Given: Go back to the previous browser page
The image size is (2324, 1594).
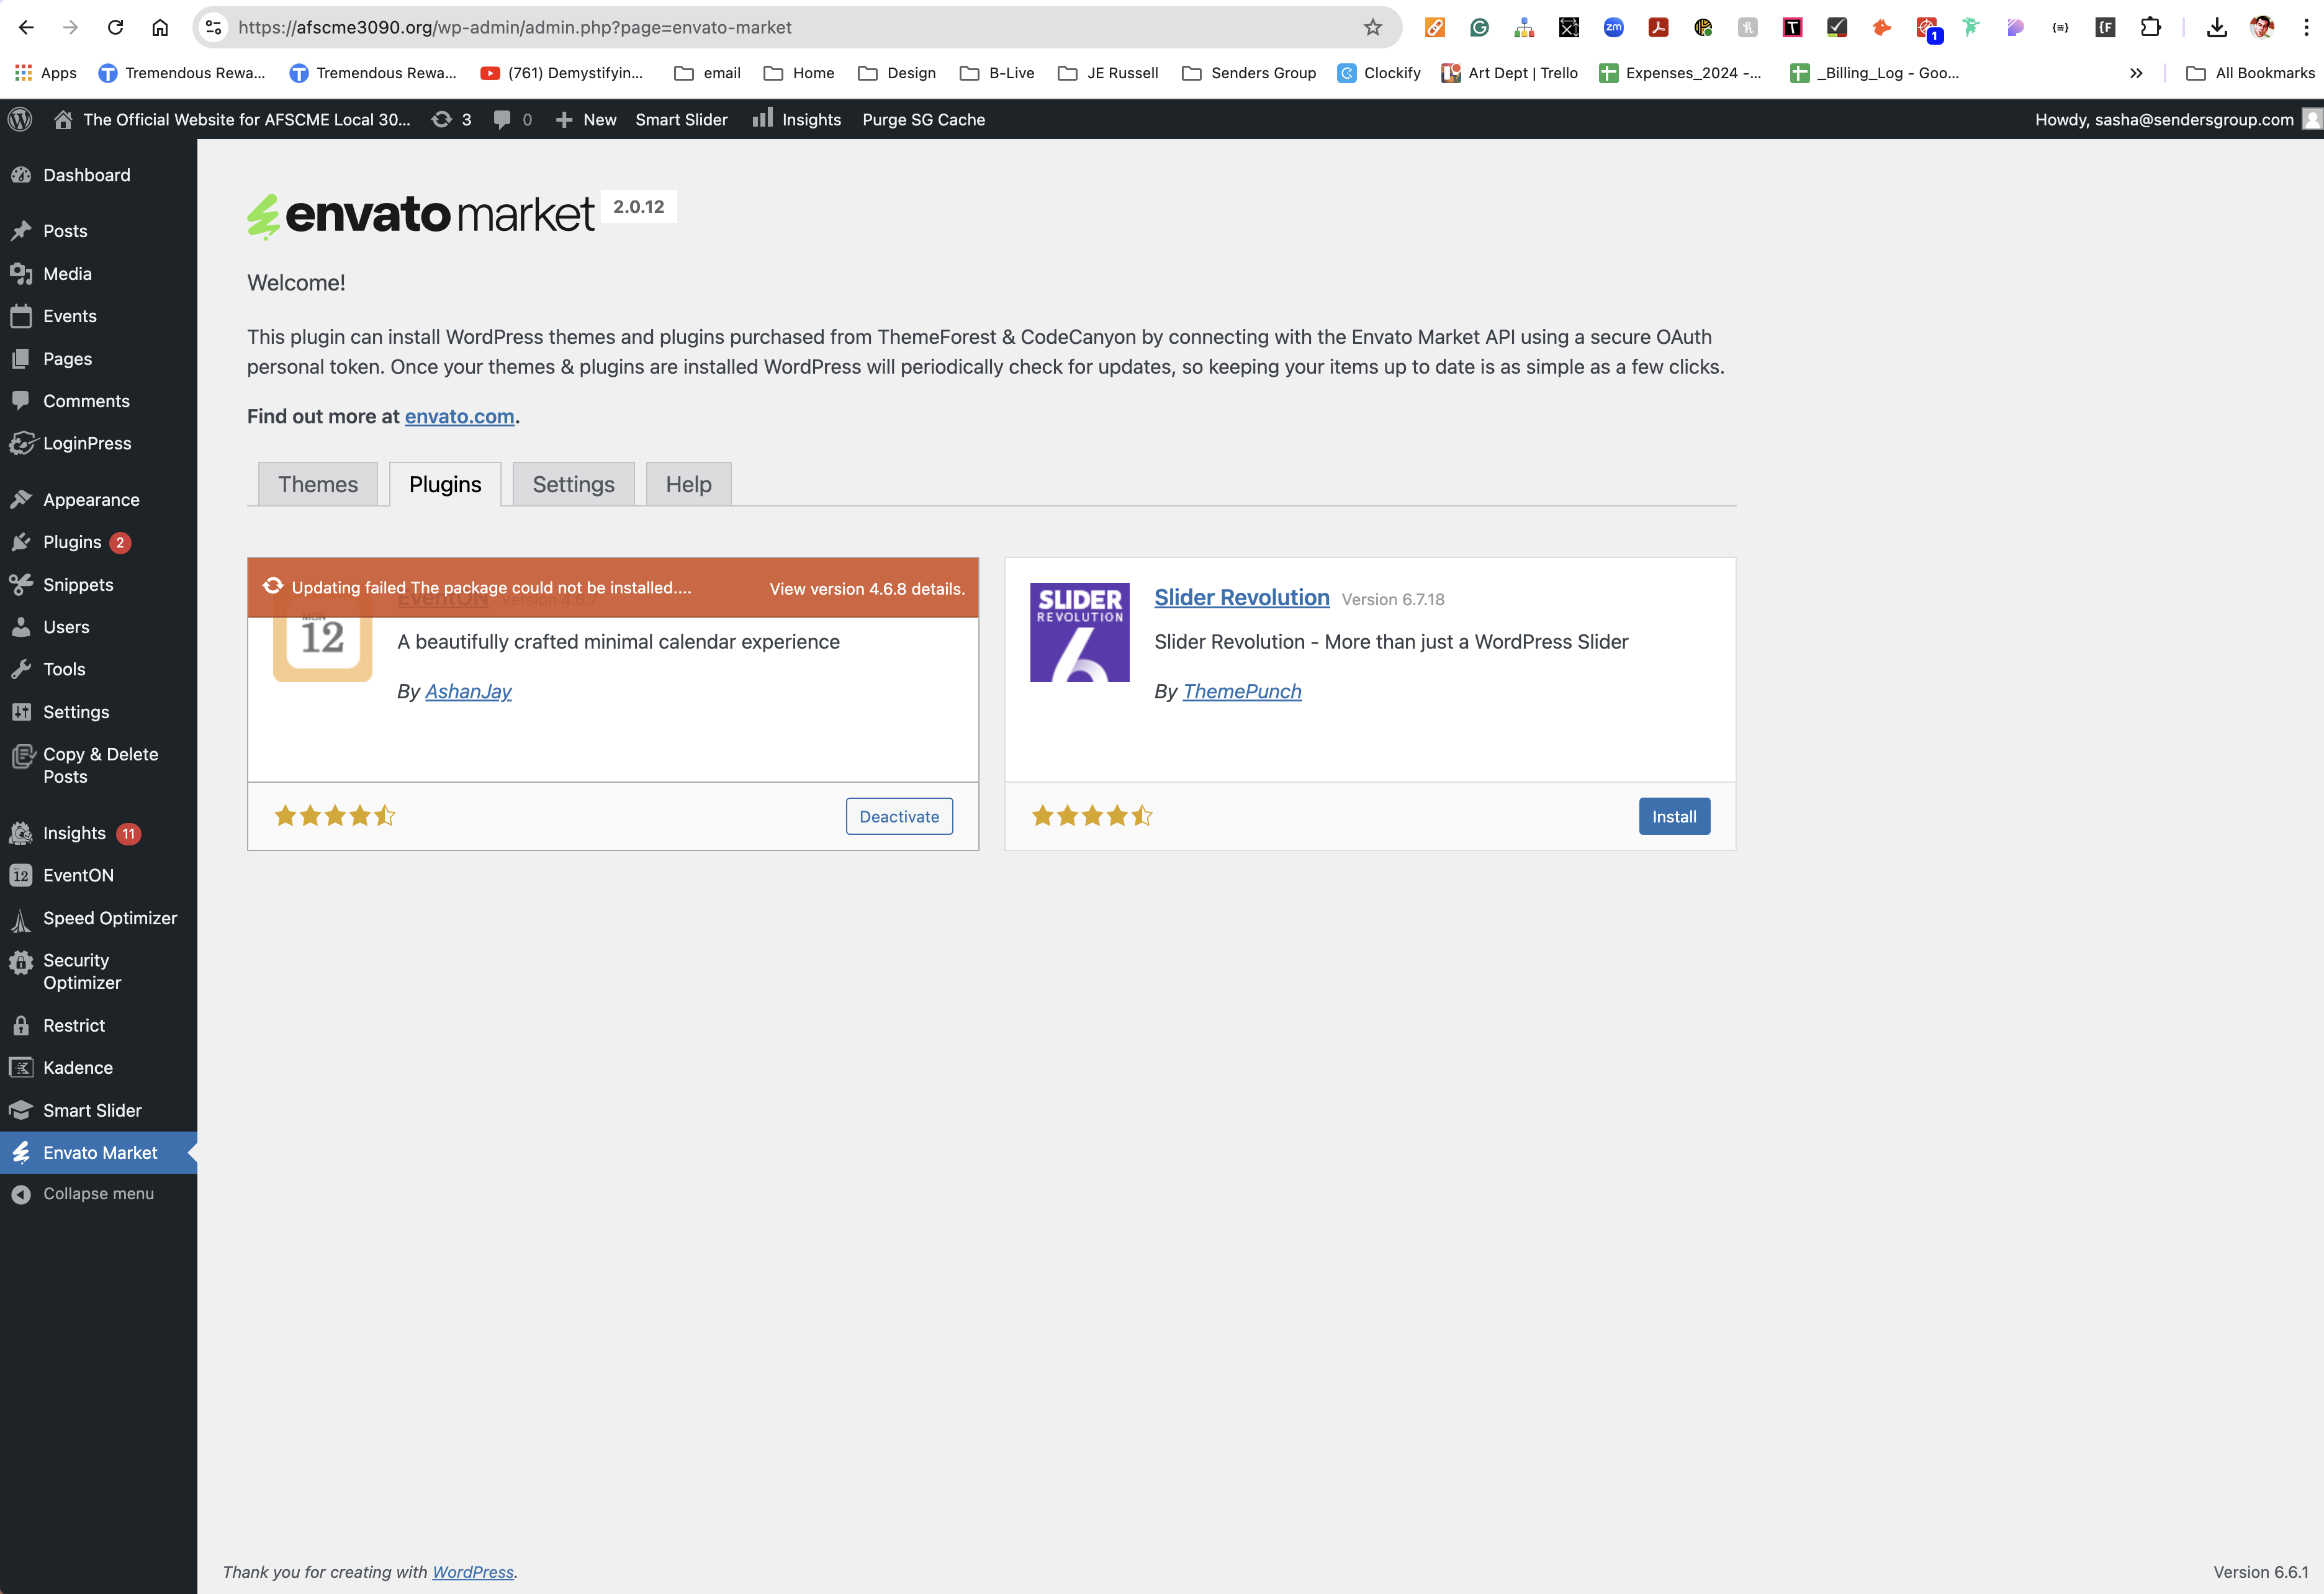Looking at the screenshot, I should pyautogui.click(x=26, y=27).
